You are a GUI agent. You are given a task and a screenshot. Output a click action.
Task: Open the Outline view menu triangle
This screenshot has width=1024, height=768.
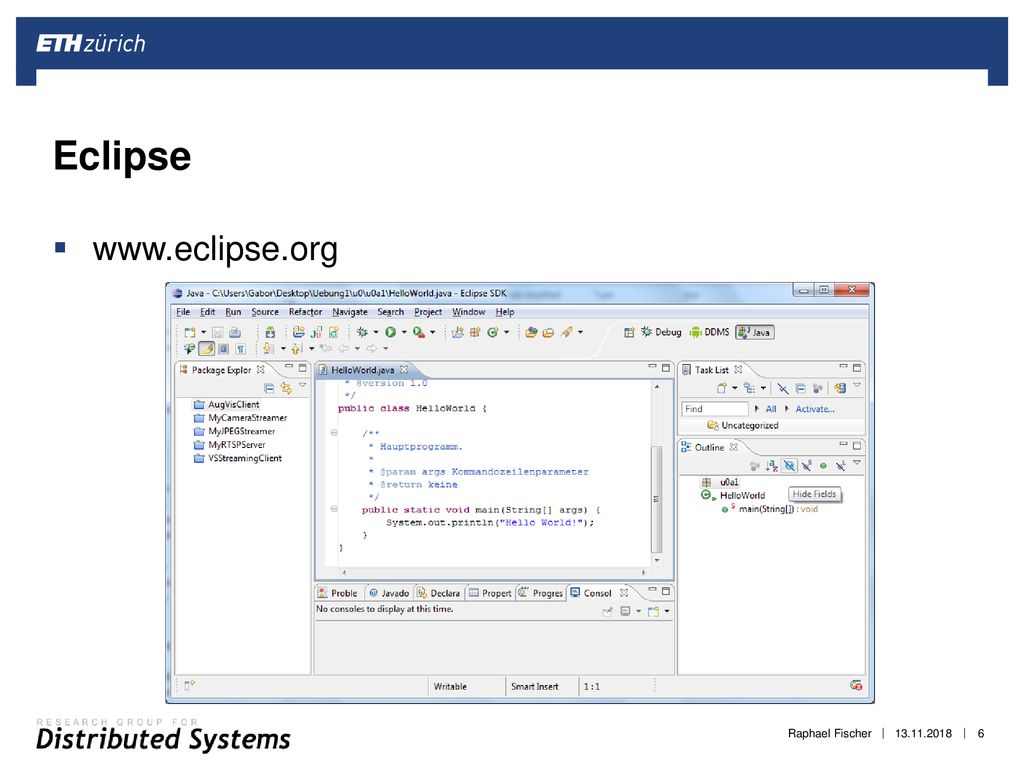pyautogui.click(x=857, y=463)
